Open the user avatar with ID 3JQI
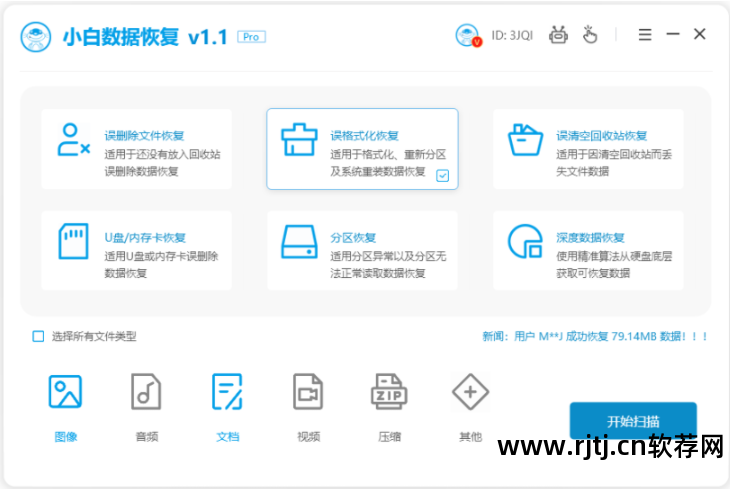This screenshot has height=492, width=733. (x=468, y=35)
